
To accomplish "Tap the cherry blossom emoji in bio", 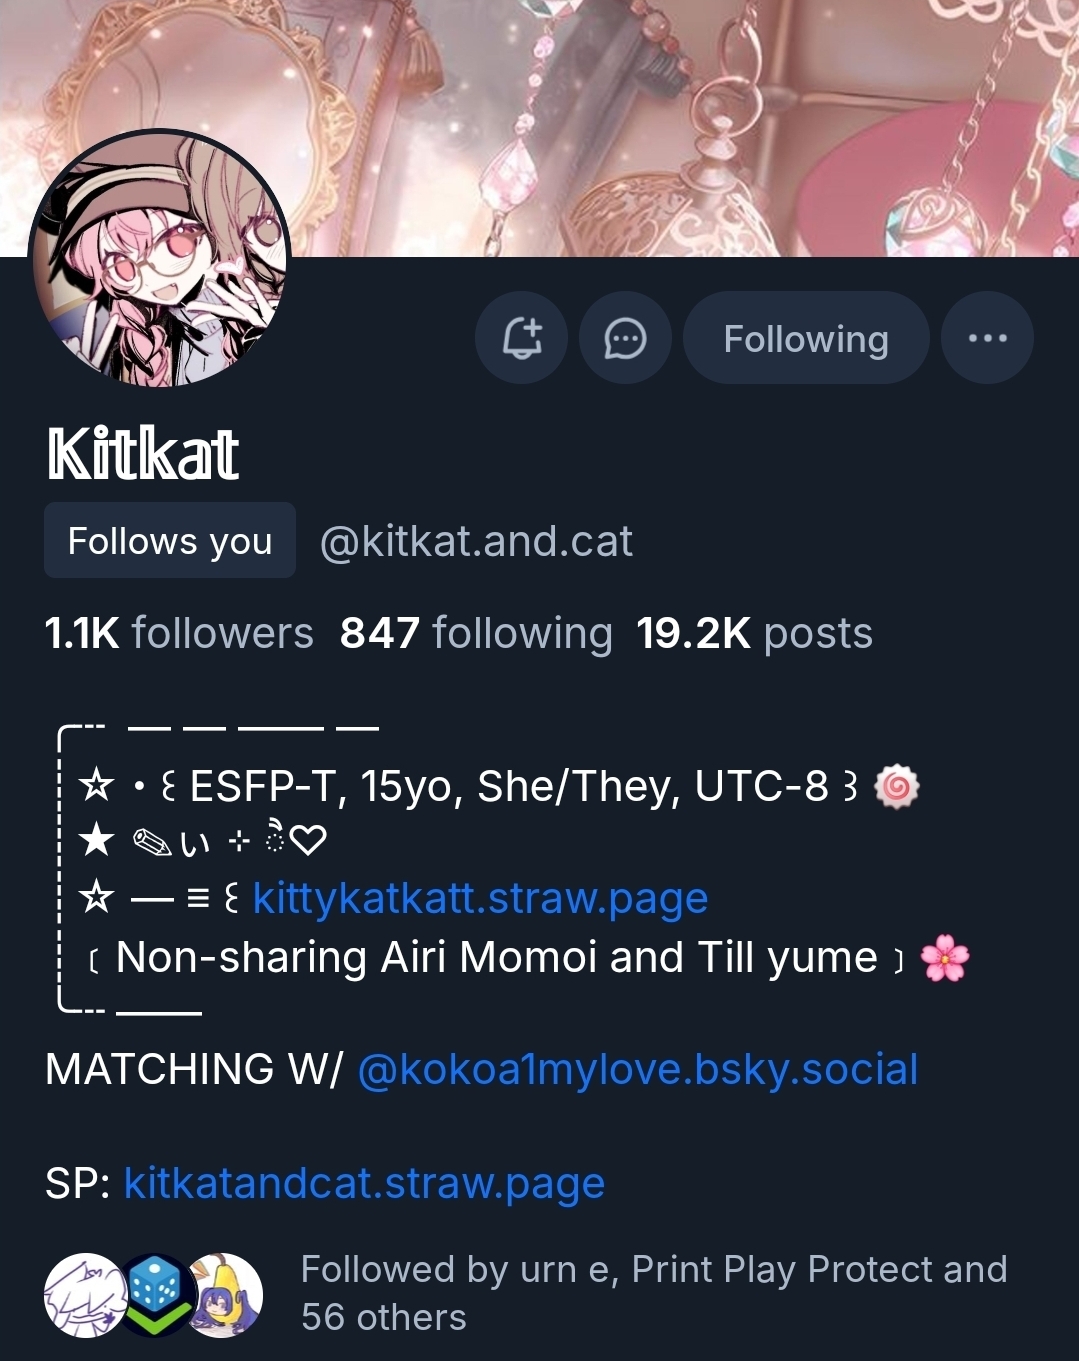I will [x=945, y=958].
